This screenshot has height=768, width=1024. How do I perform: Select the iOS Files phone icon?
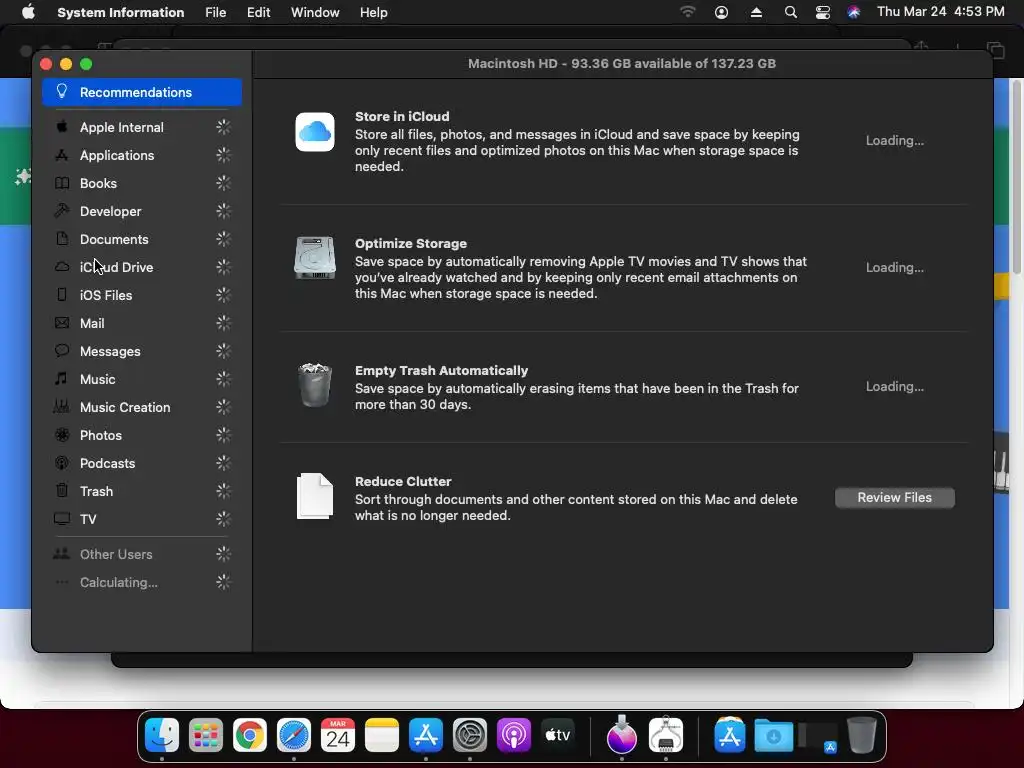coord(62,295)
